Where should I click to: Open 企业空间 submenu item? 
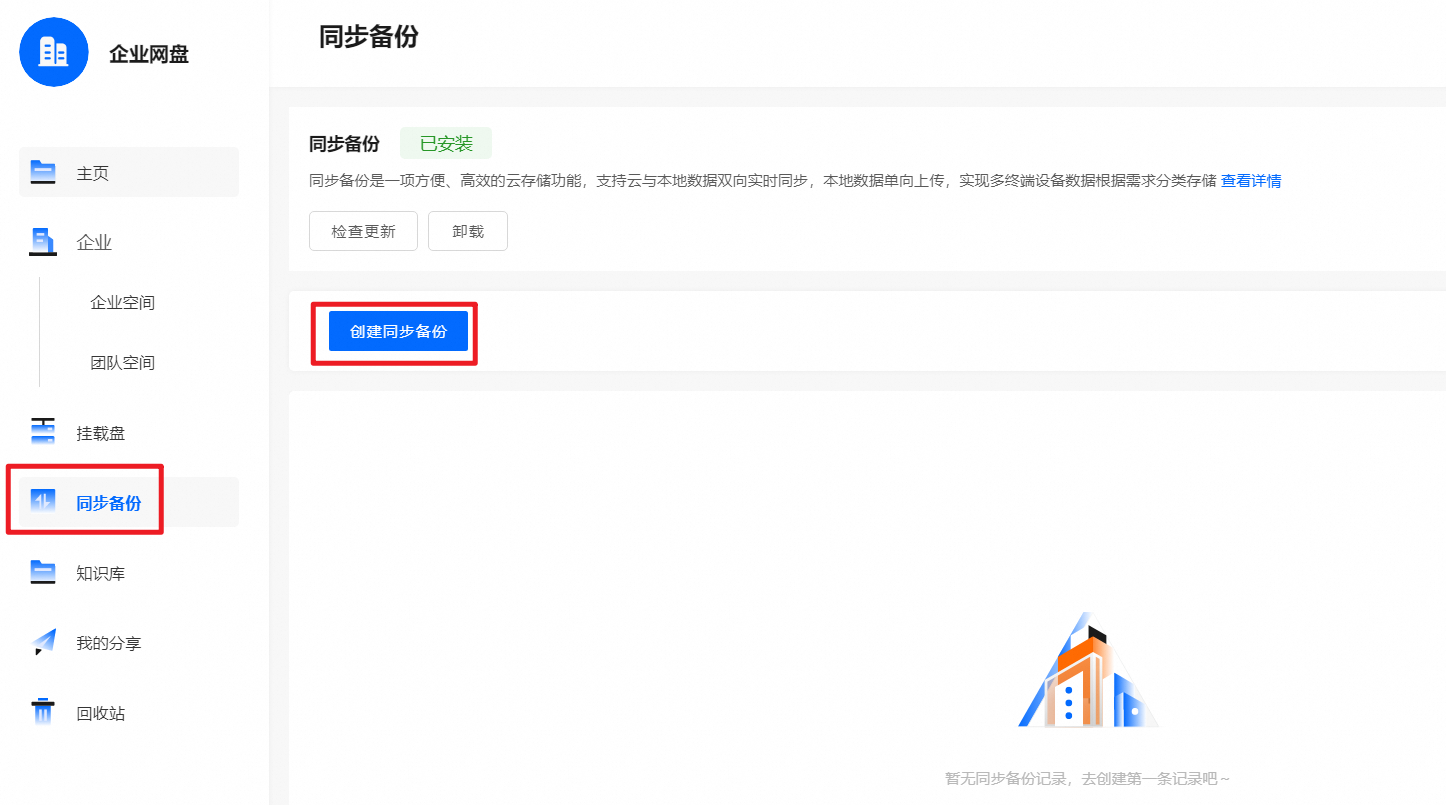coord(123,302)
